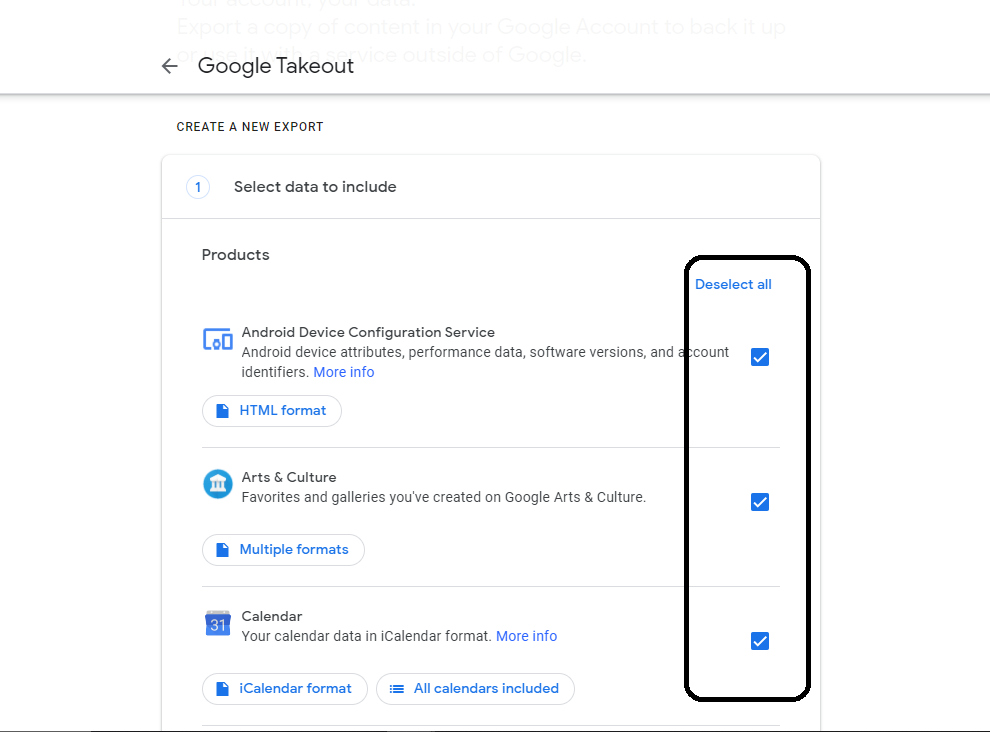Toggle the Calendar data checkbox
990x732 pixels.
click(760, 640)
